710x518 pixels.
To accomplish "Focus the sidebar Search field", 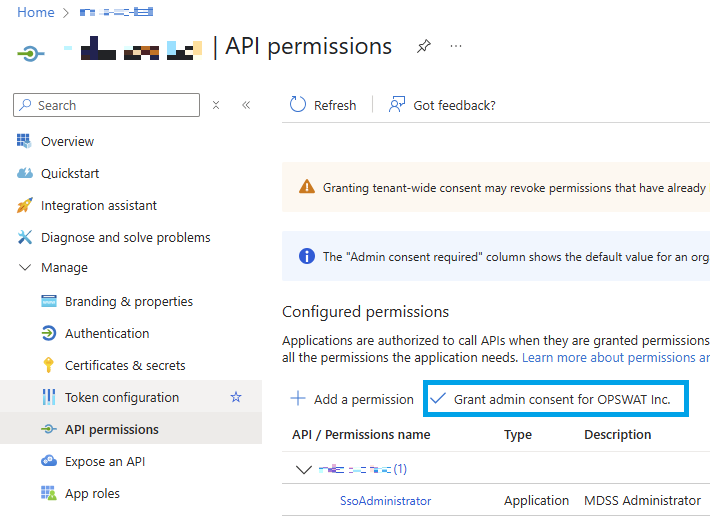I will [x=106, y=105].
